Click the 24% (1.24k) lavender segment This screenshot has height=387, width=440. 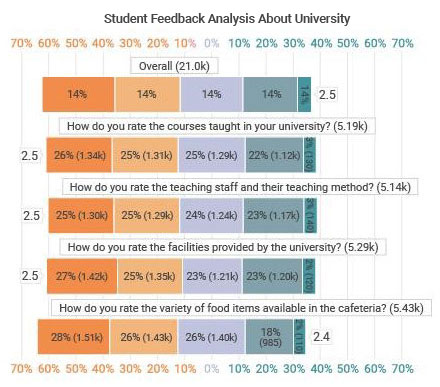coord(211,215)
